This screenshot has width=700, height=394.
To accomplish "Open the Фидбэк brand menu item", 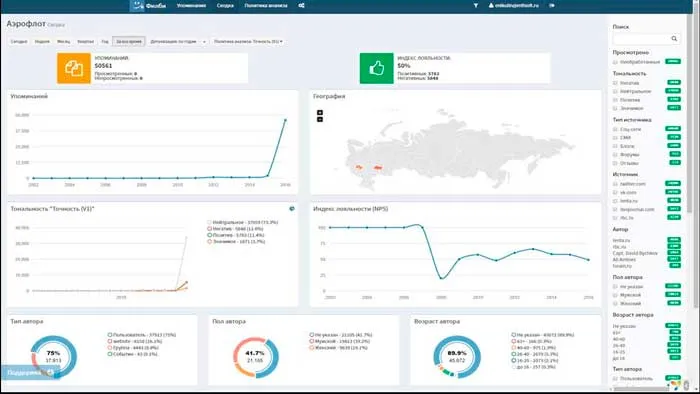I will pos(156,6).
